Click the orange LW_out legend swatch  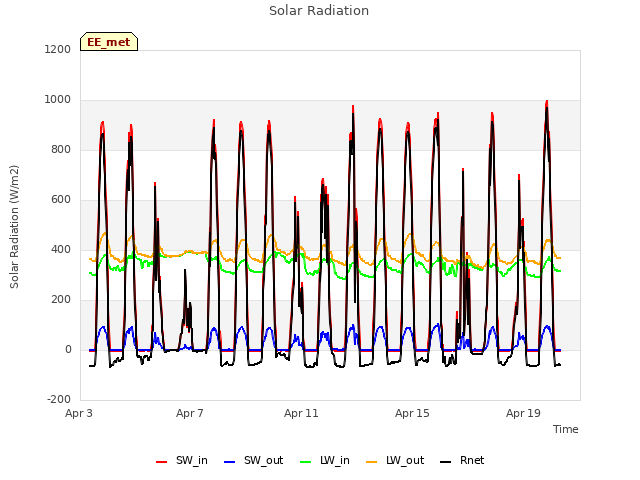click(372, 462)
